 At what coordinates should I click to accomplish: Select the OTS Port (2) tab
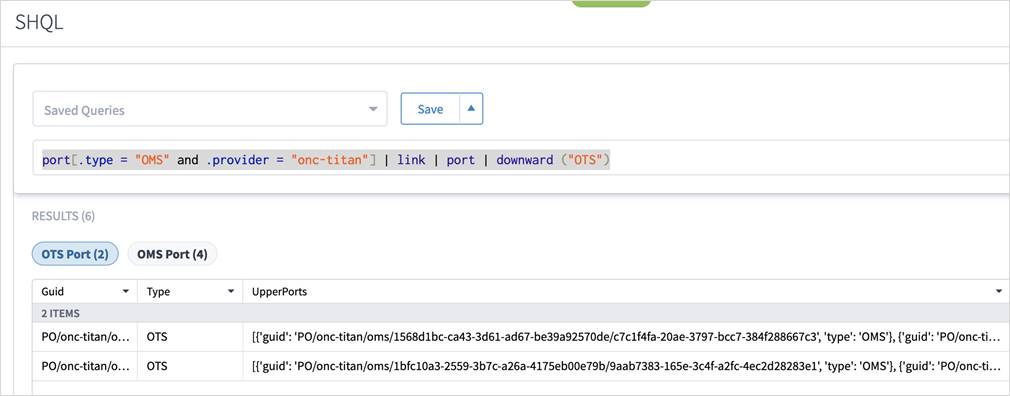[75, 254]
